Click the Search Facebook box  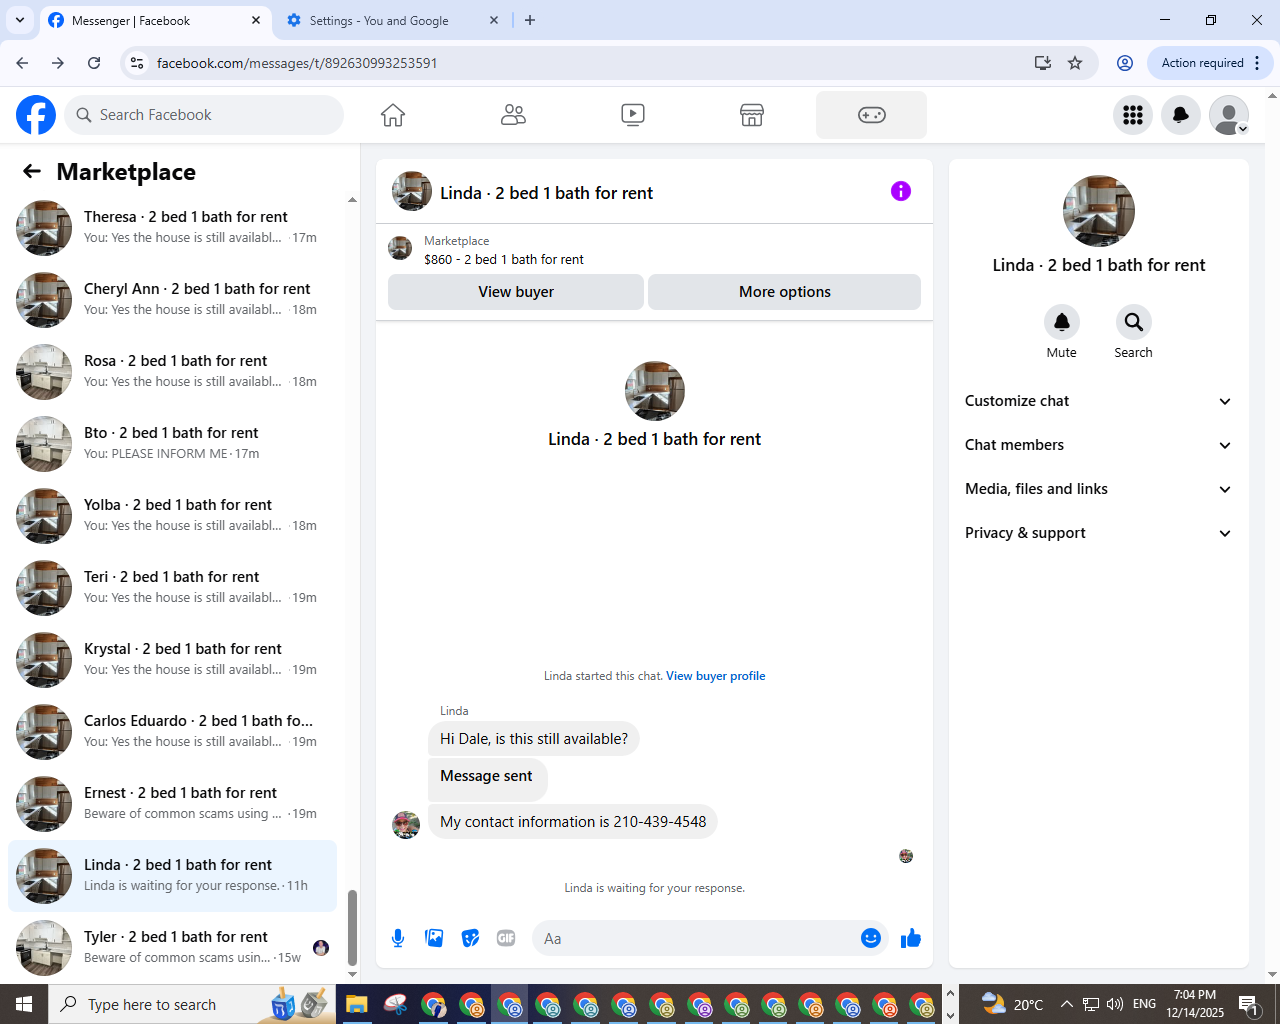coord(204,115)
